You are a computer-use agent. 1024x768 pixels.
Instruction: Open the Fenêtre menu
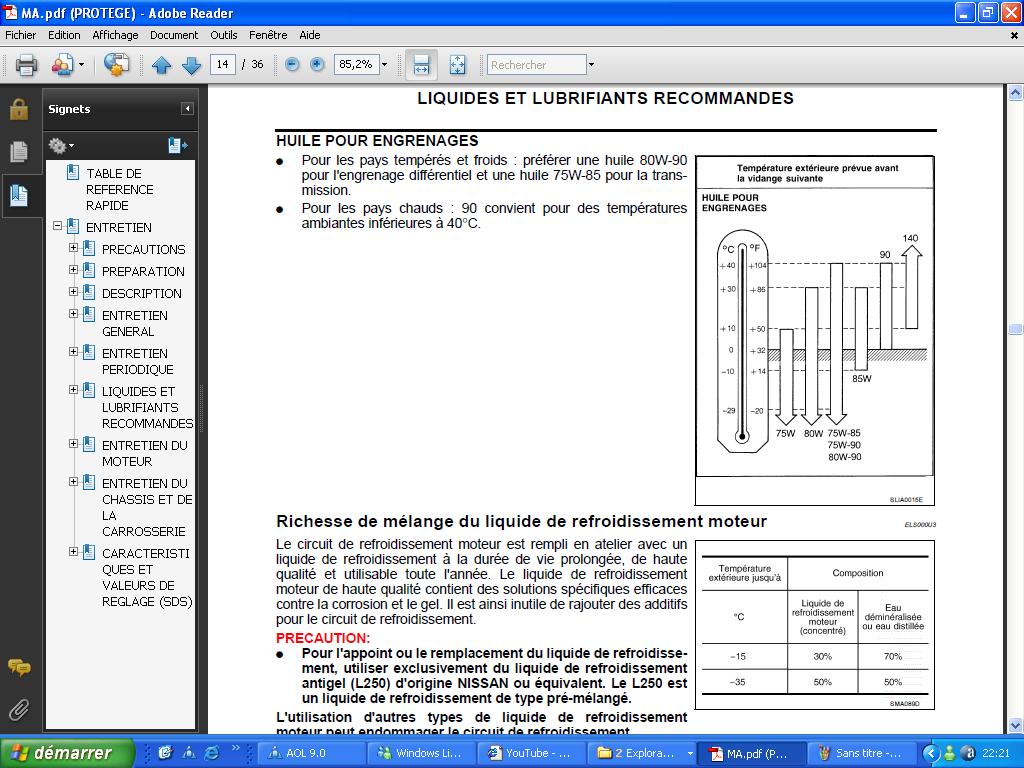click(x=268, y=35)
